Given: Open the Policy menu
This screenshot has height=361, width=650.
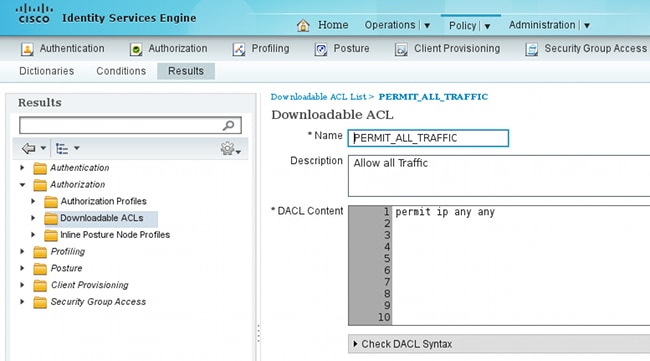Looking at the screenshot, I should (x=463, y=26).
